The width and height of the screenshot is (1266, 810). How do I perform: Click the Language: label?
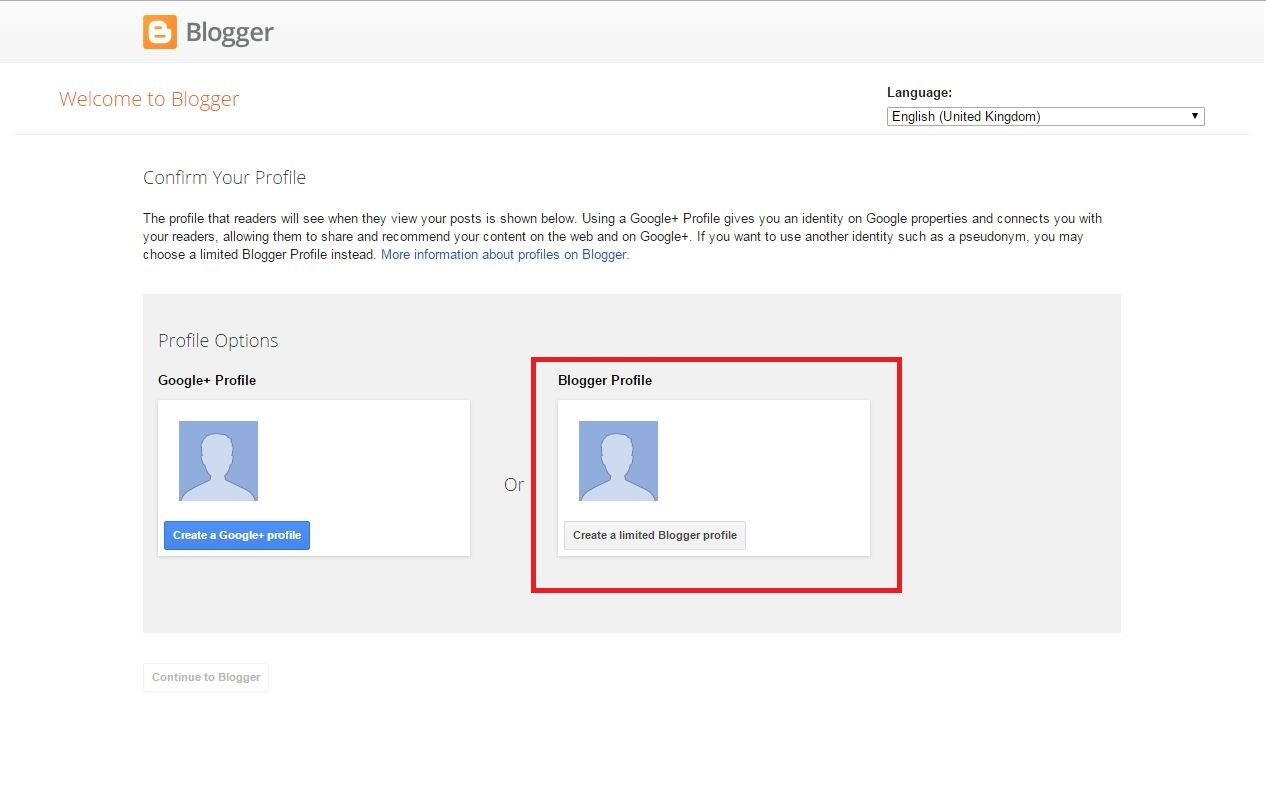coord(920,93)
